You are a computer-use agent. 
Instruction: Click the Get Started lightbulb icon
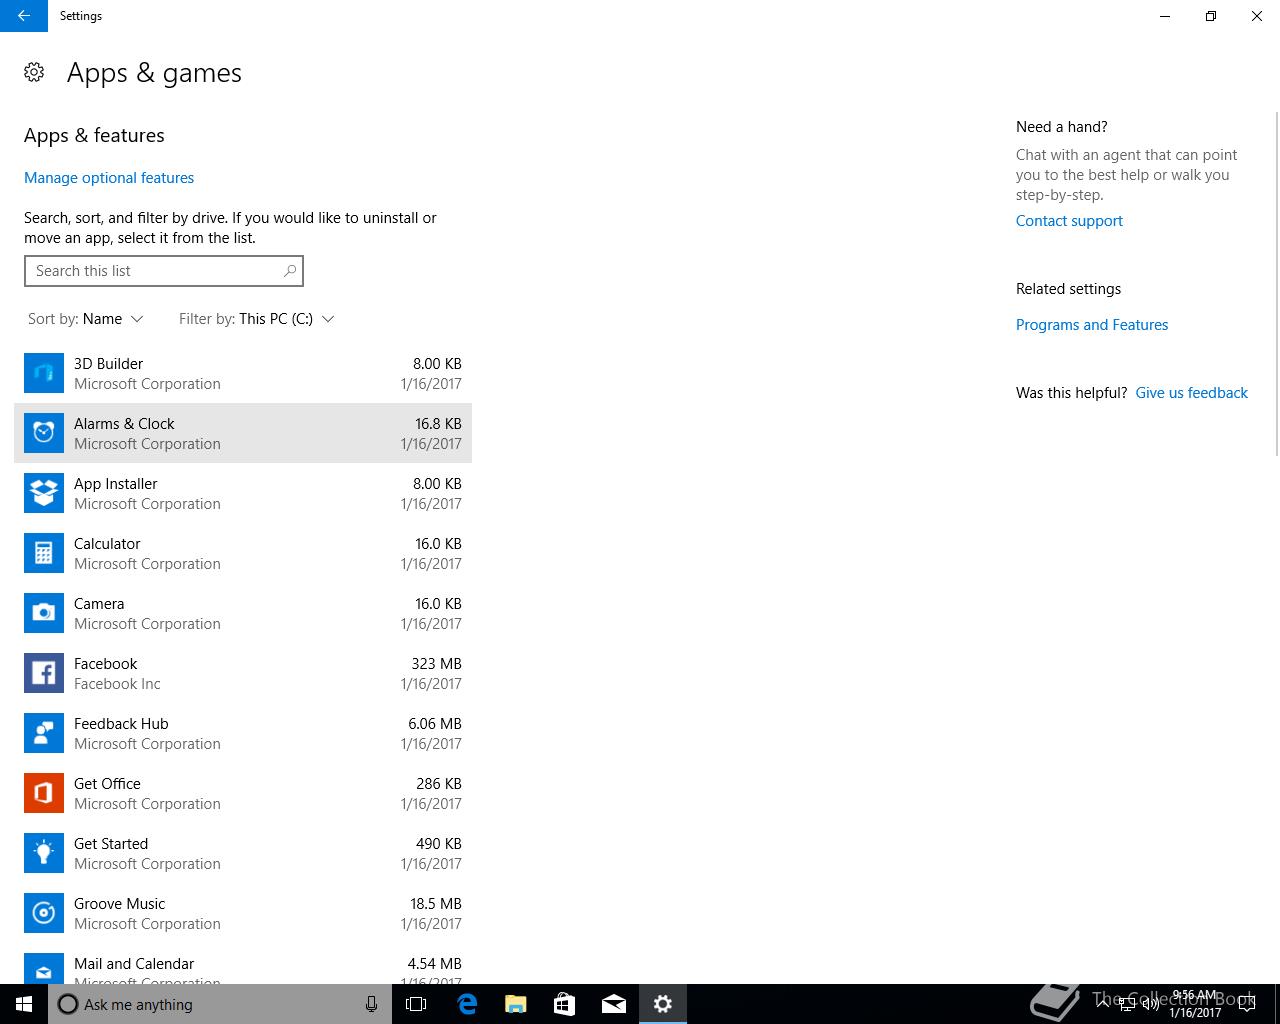click(44, 853)
